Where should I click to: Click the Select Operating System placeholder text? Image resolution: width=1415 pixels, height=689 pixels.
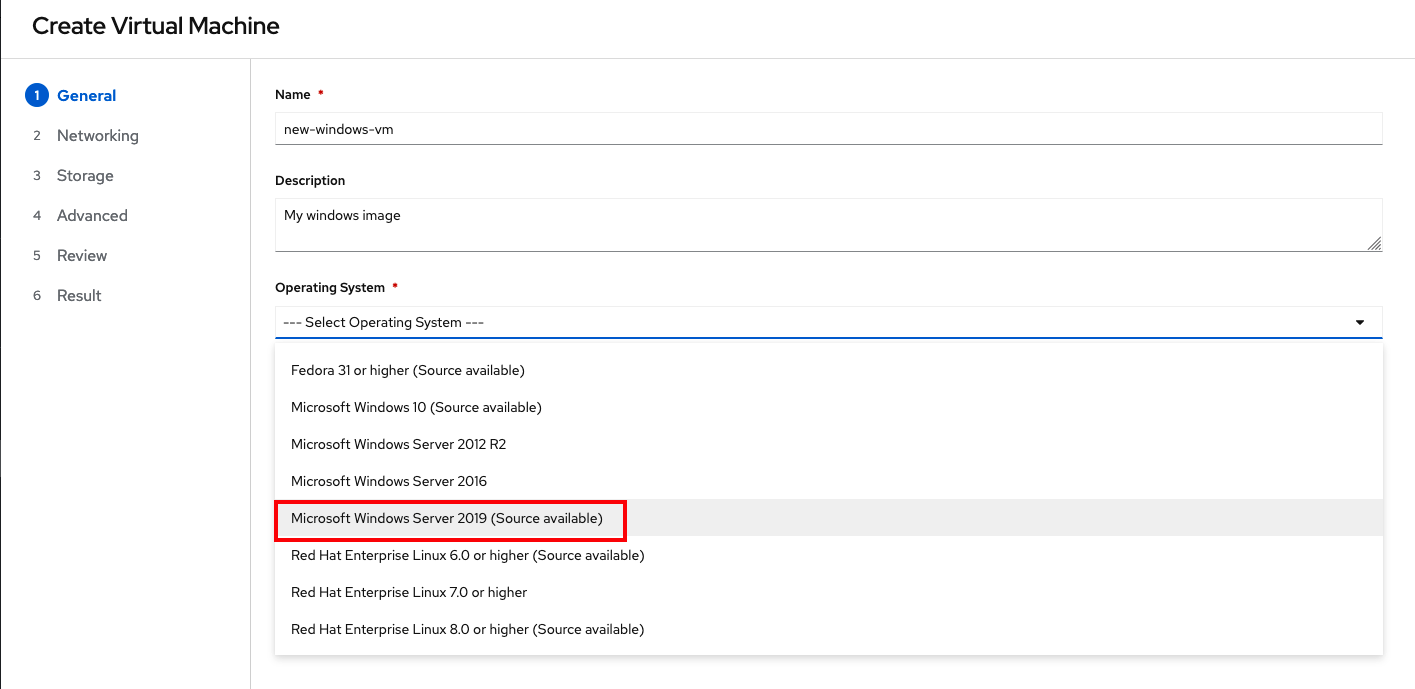coord(384,323)
